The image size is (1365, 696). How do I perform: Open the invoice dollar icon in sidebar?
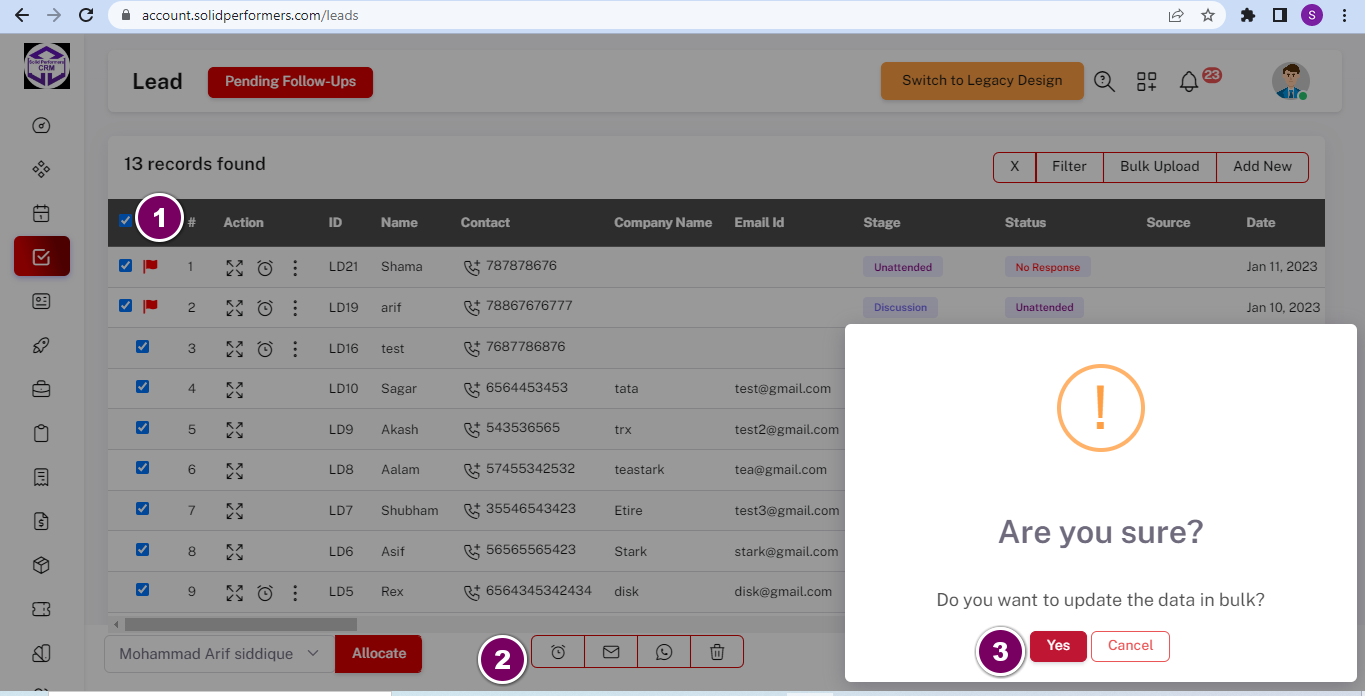pyautogui.click(x=41, y=521)
